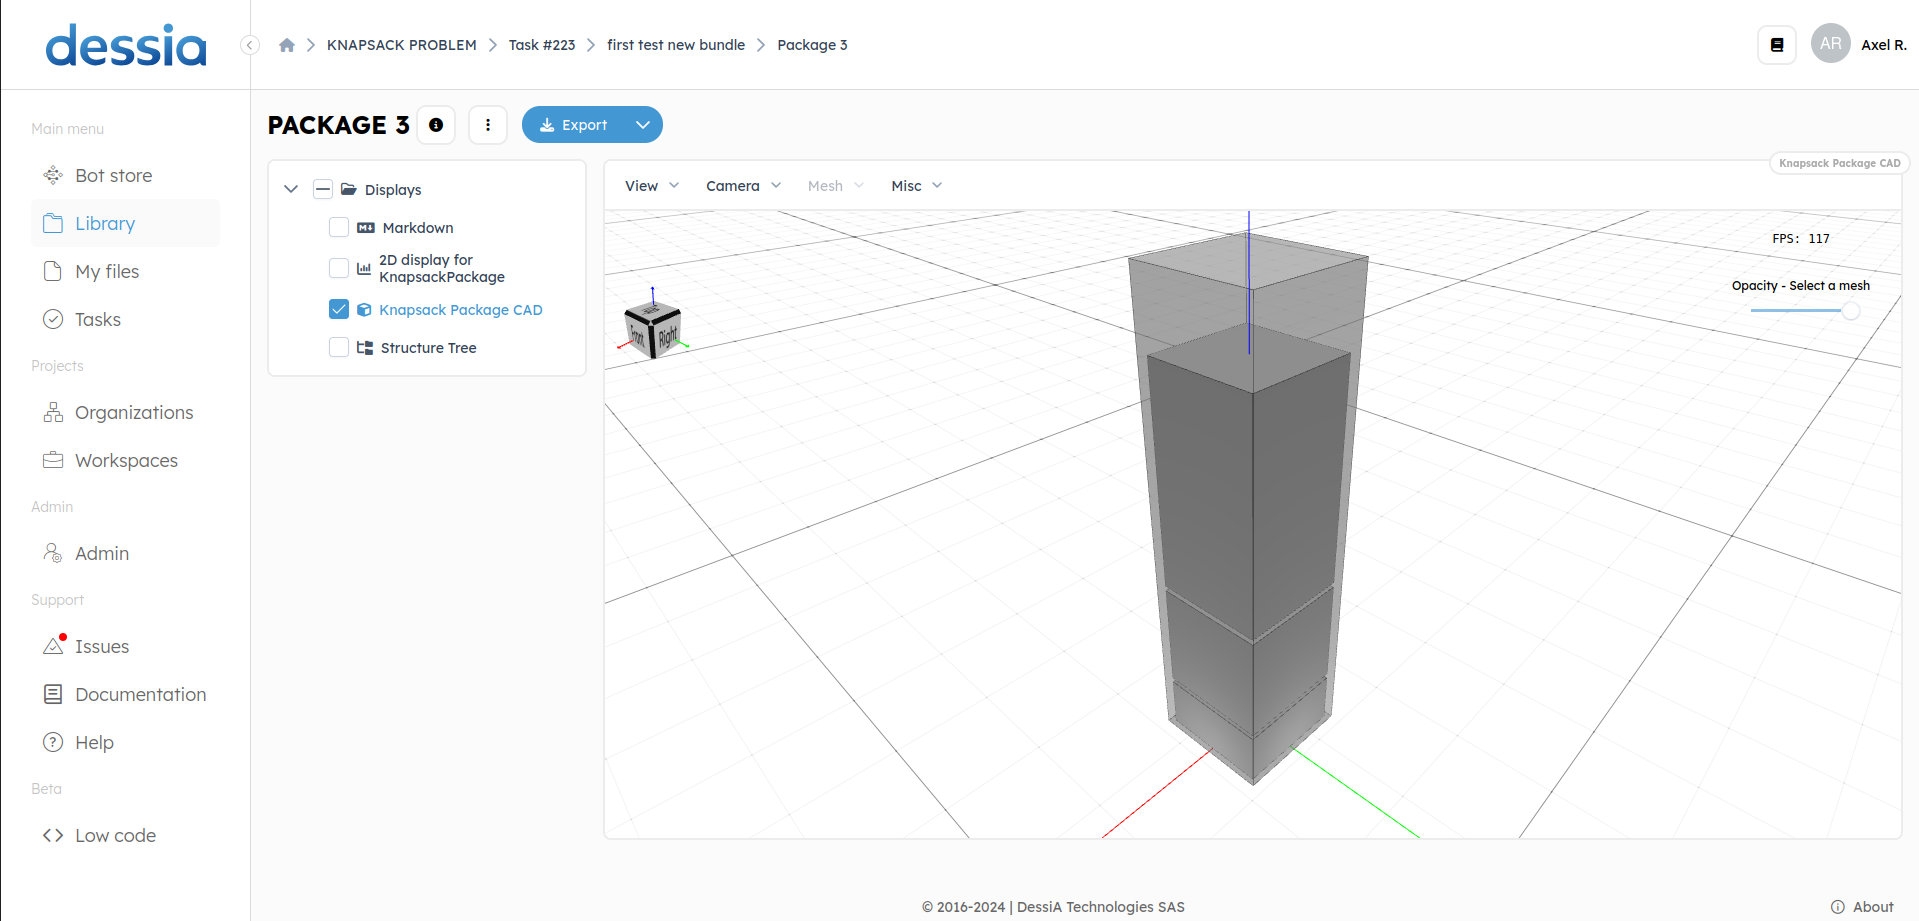Click the home icon in breadcrumb
The width and height of the screenshot is (1919, 921).
tap(287, 45)
